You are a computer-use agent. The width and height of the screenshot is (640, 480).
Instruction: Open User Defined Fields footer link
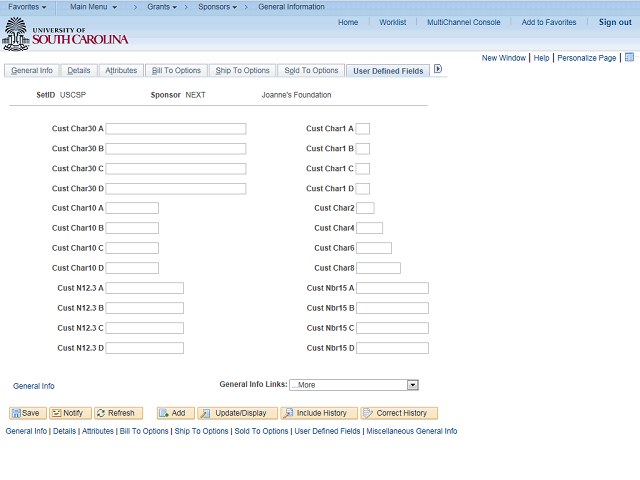coord(327,431)
